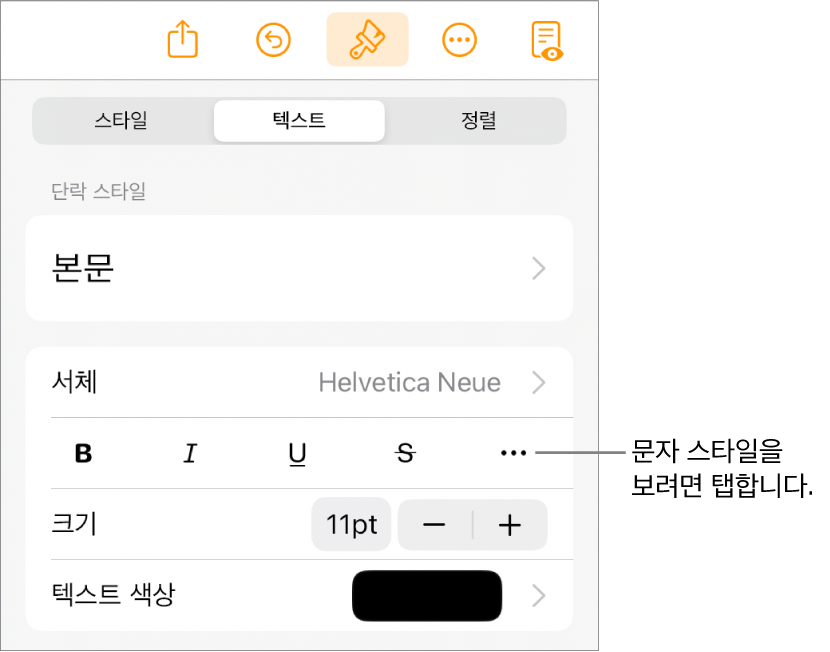Expand the chevron beside 본문

pos(539,268)
